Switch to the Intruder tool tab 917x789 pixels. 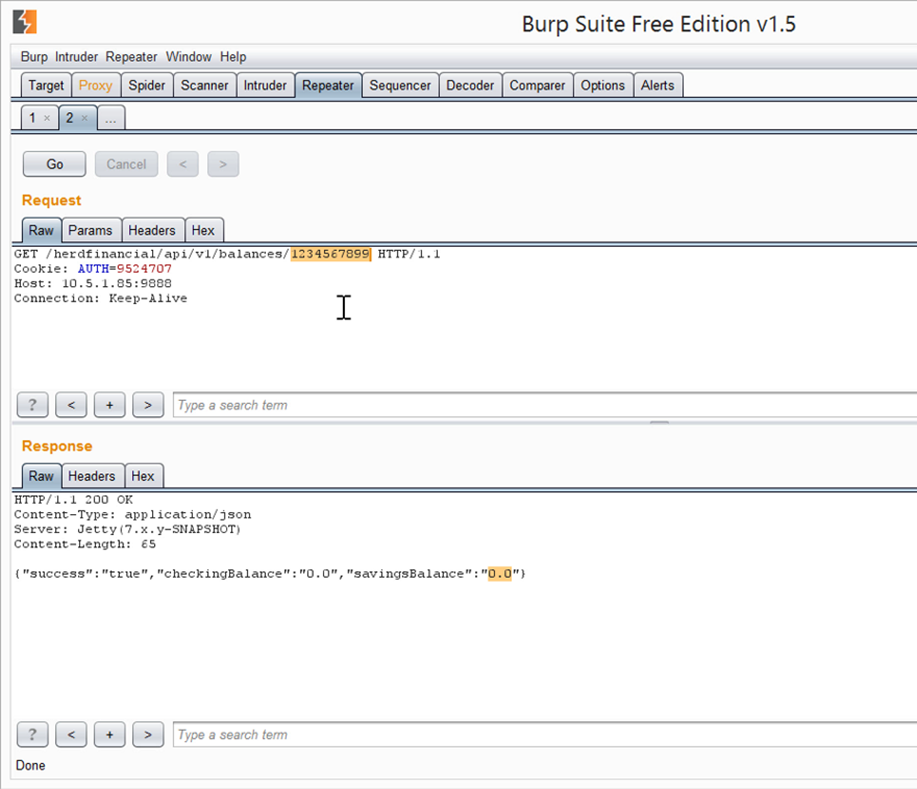point(265,85)
